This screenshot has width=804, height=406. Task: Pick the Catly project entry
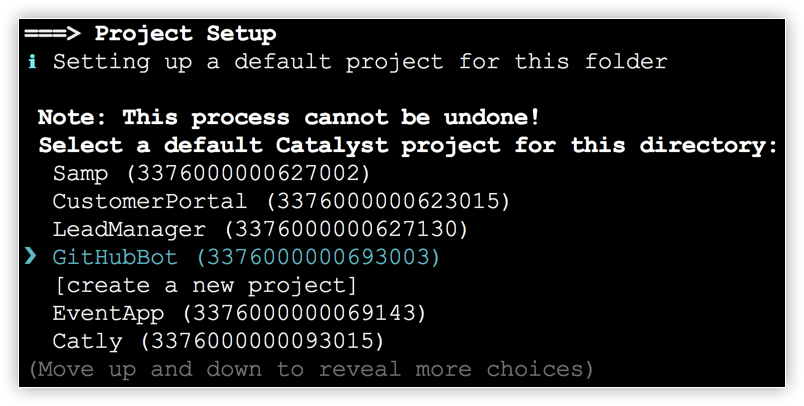click(x=218, y=342)
